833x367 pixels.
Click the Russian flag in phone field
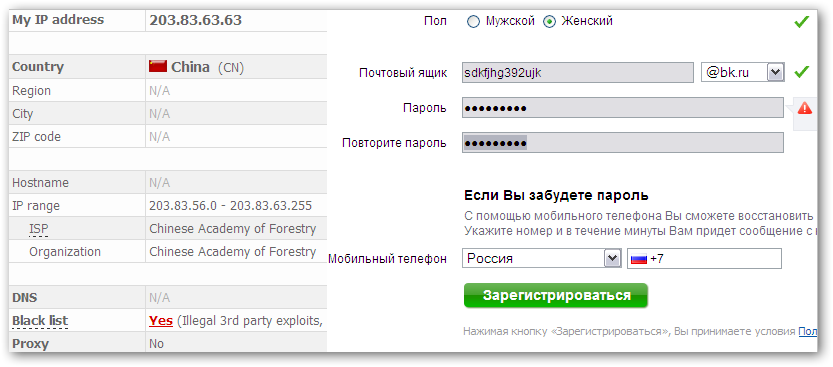pos(639,260)
